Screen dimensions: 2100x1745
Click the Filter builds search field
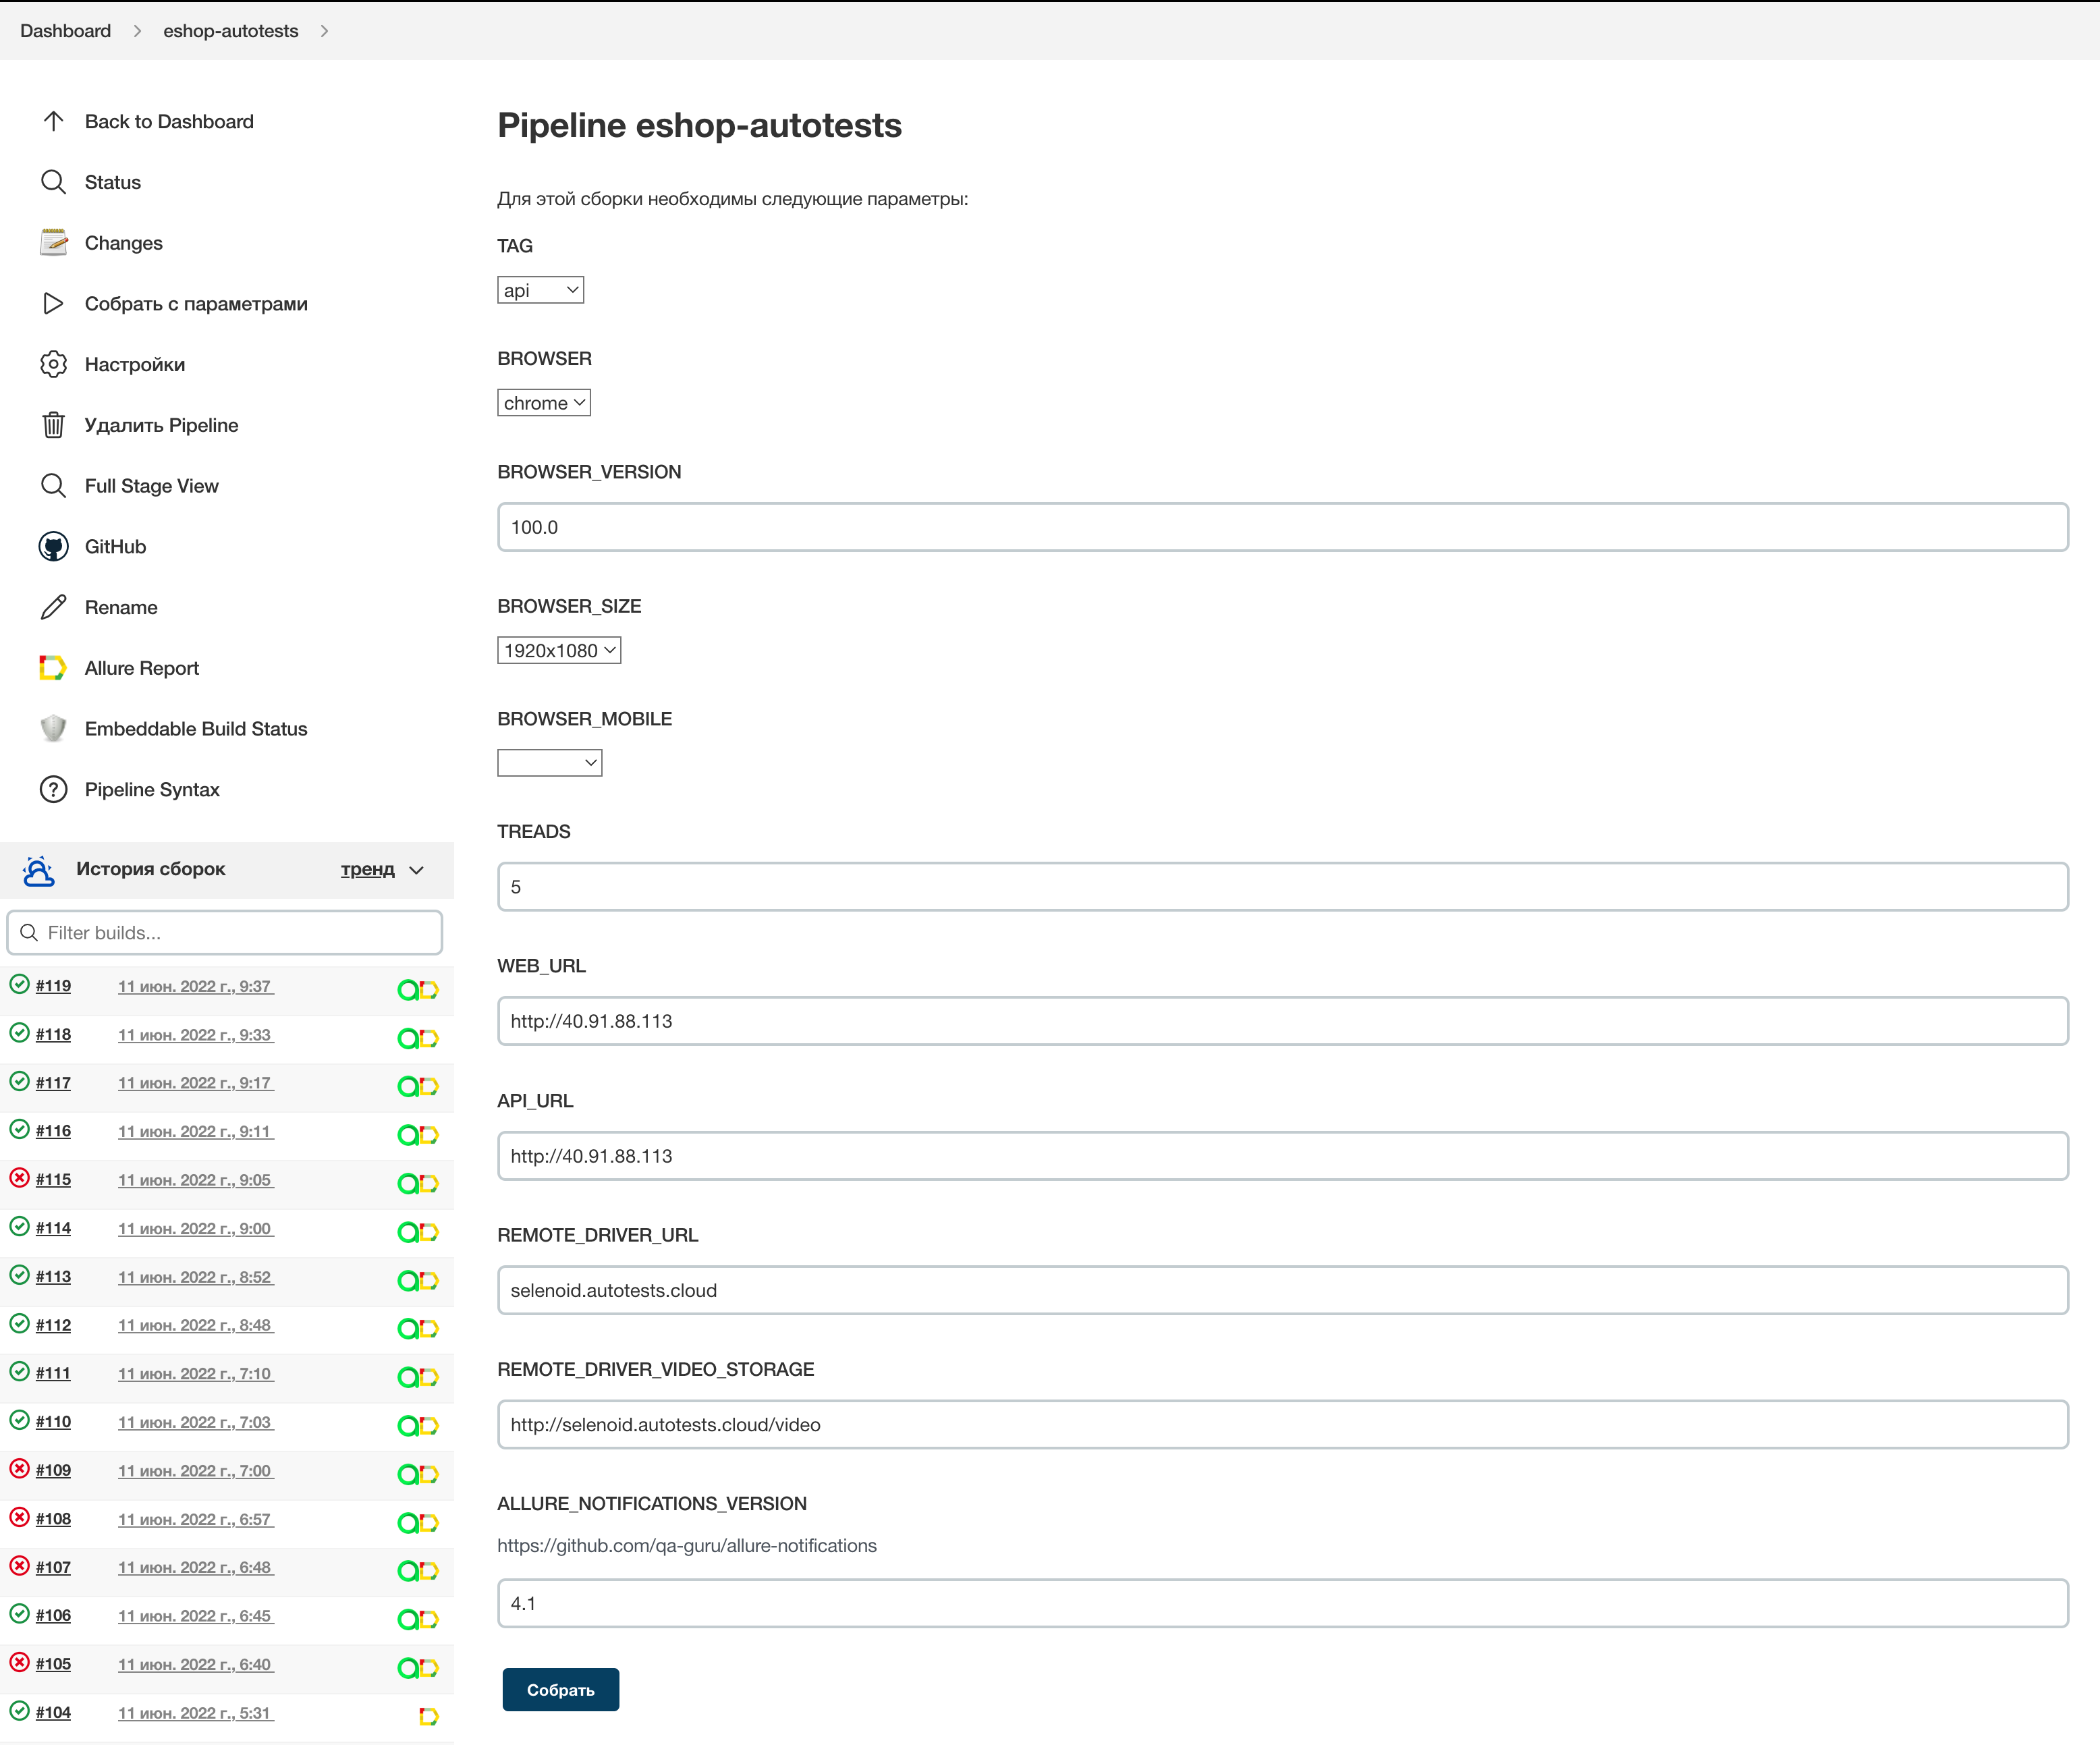(x=225, y=932)
